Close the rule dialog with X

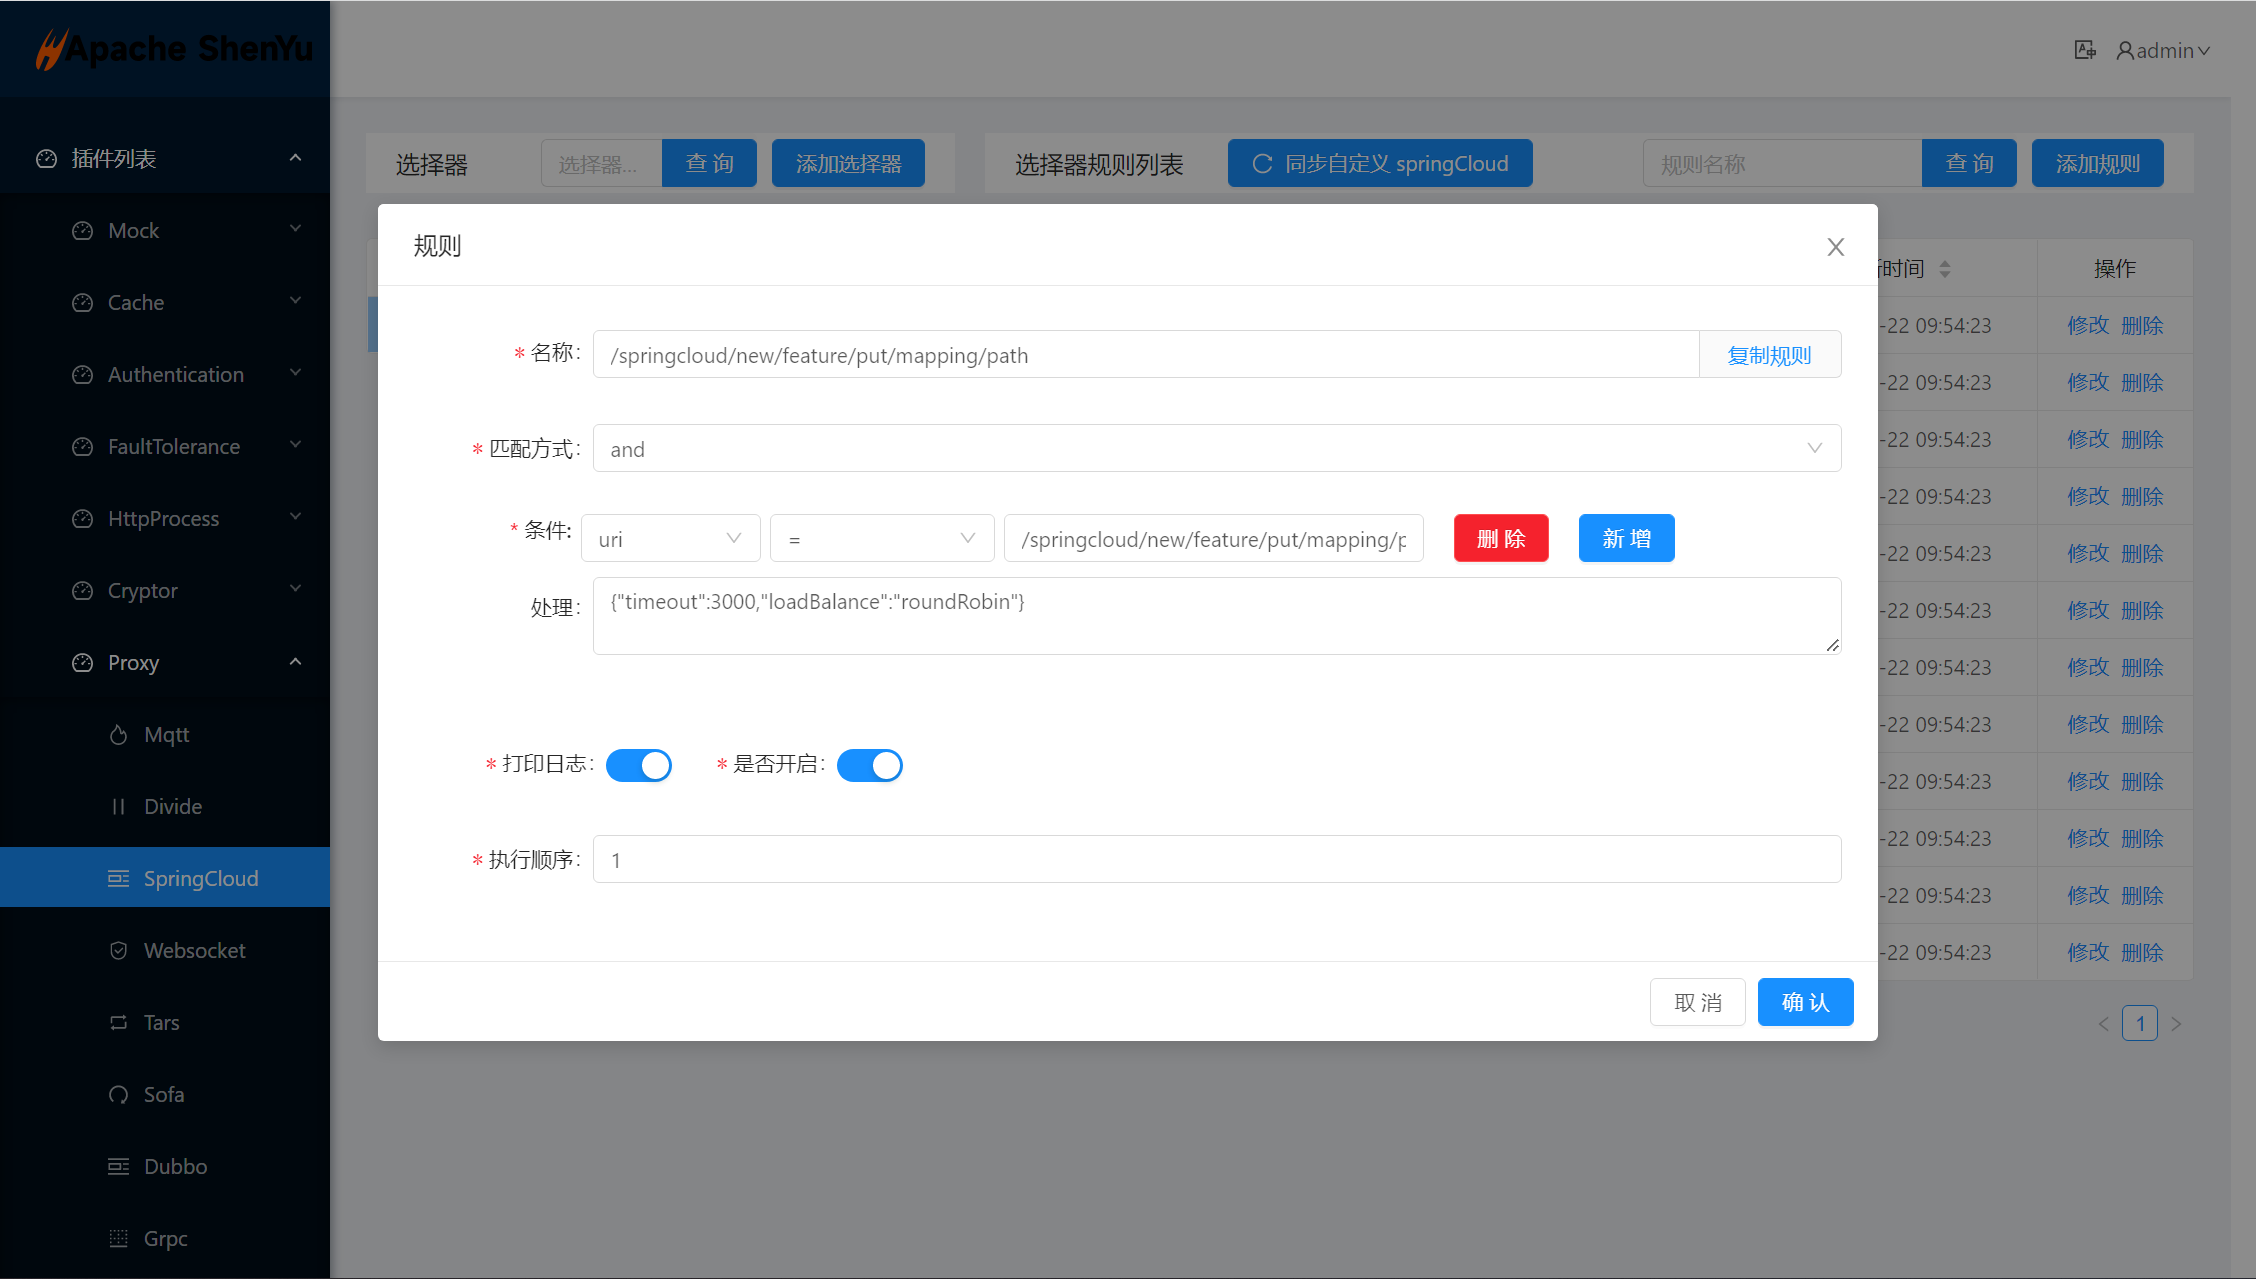click(x=1835, y=247)
